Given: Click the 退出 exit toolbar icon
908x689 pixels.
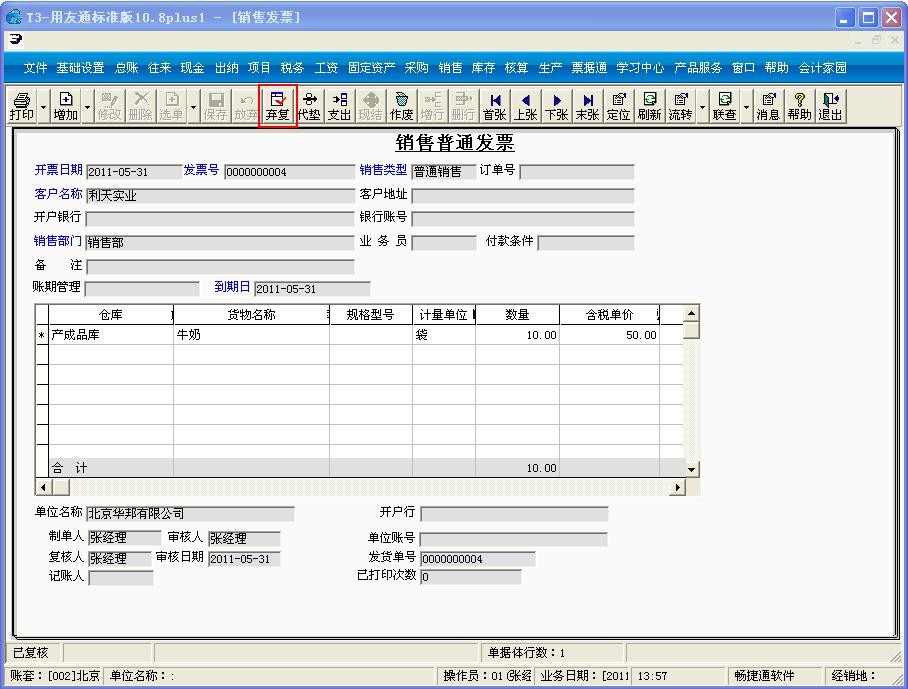Looking at the screenshot, I should point(830,106).
